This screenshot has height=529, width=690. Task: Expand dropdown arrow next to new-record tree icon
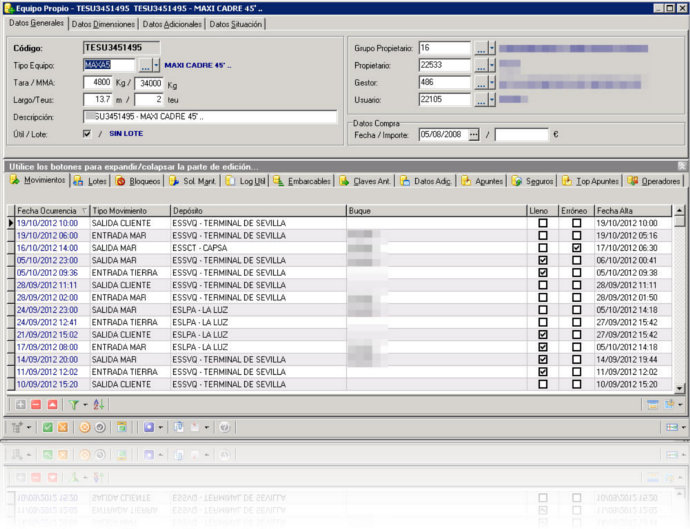(x=29, y=427)
